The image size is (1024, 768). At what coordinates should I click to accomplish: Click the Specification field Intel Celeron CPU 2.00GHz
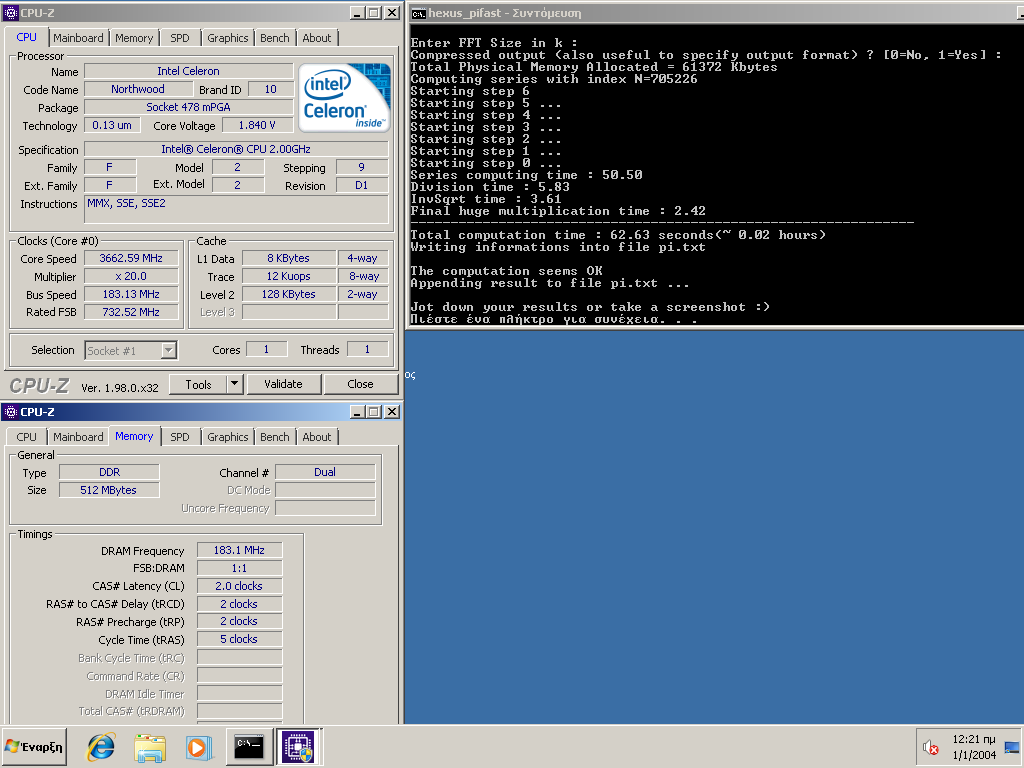tap(236, 150)
